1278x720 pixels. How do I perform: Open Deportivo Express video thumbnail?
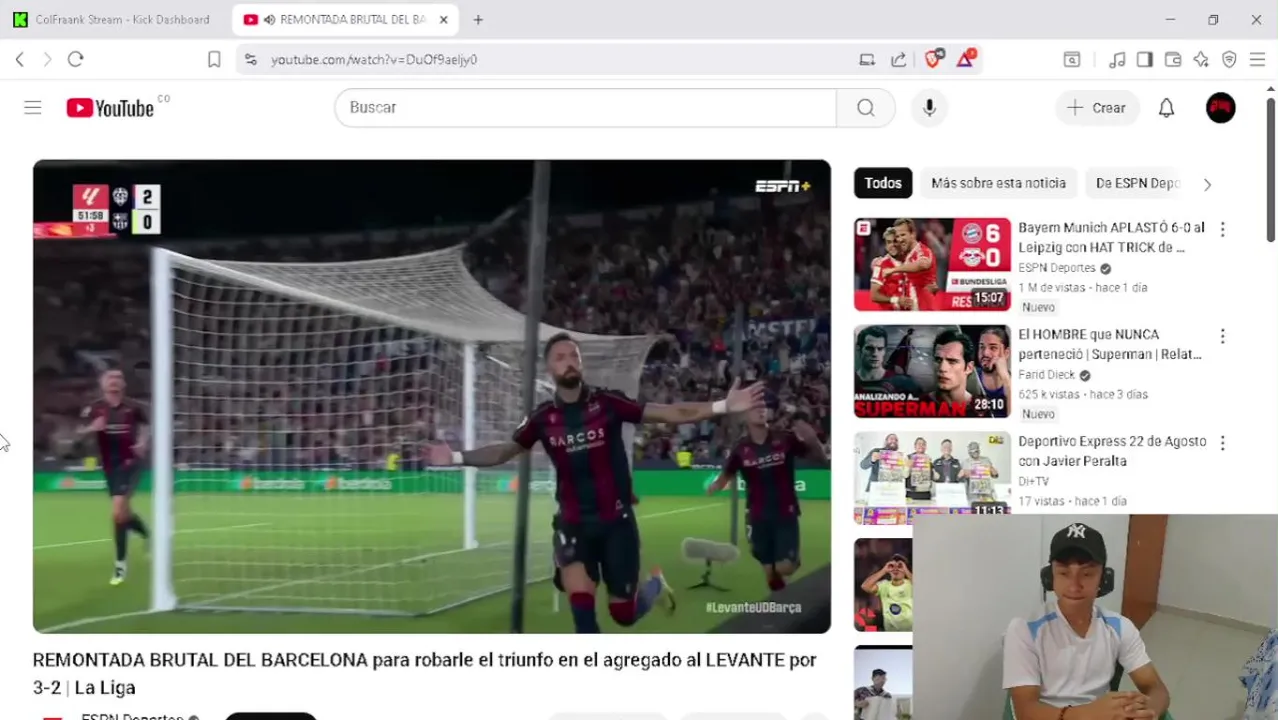click(x=932, y=478)
